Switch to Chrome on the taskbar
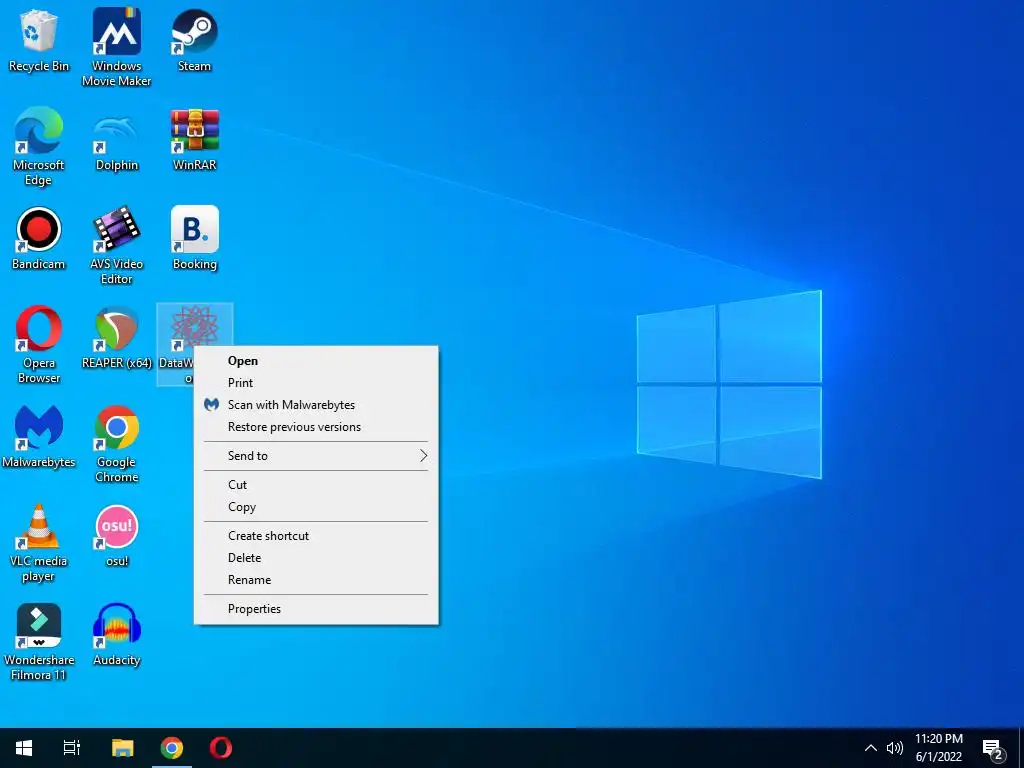This screenshot has width=1024, height=768. pyautogui.click(x=172, y=748)
